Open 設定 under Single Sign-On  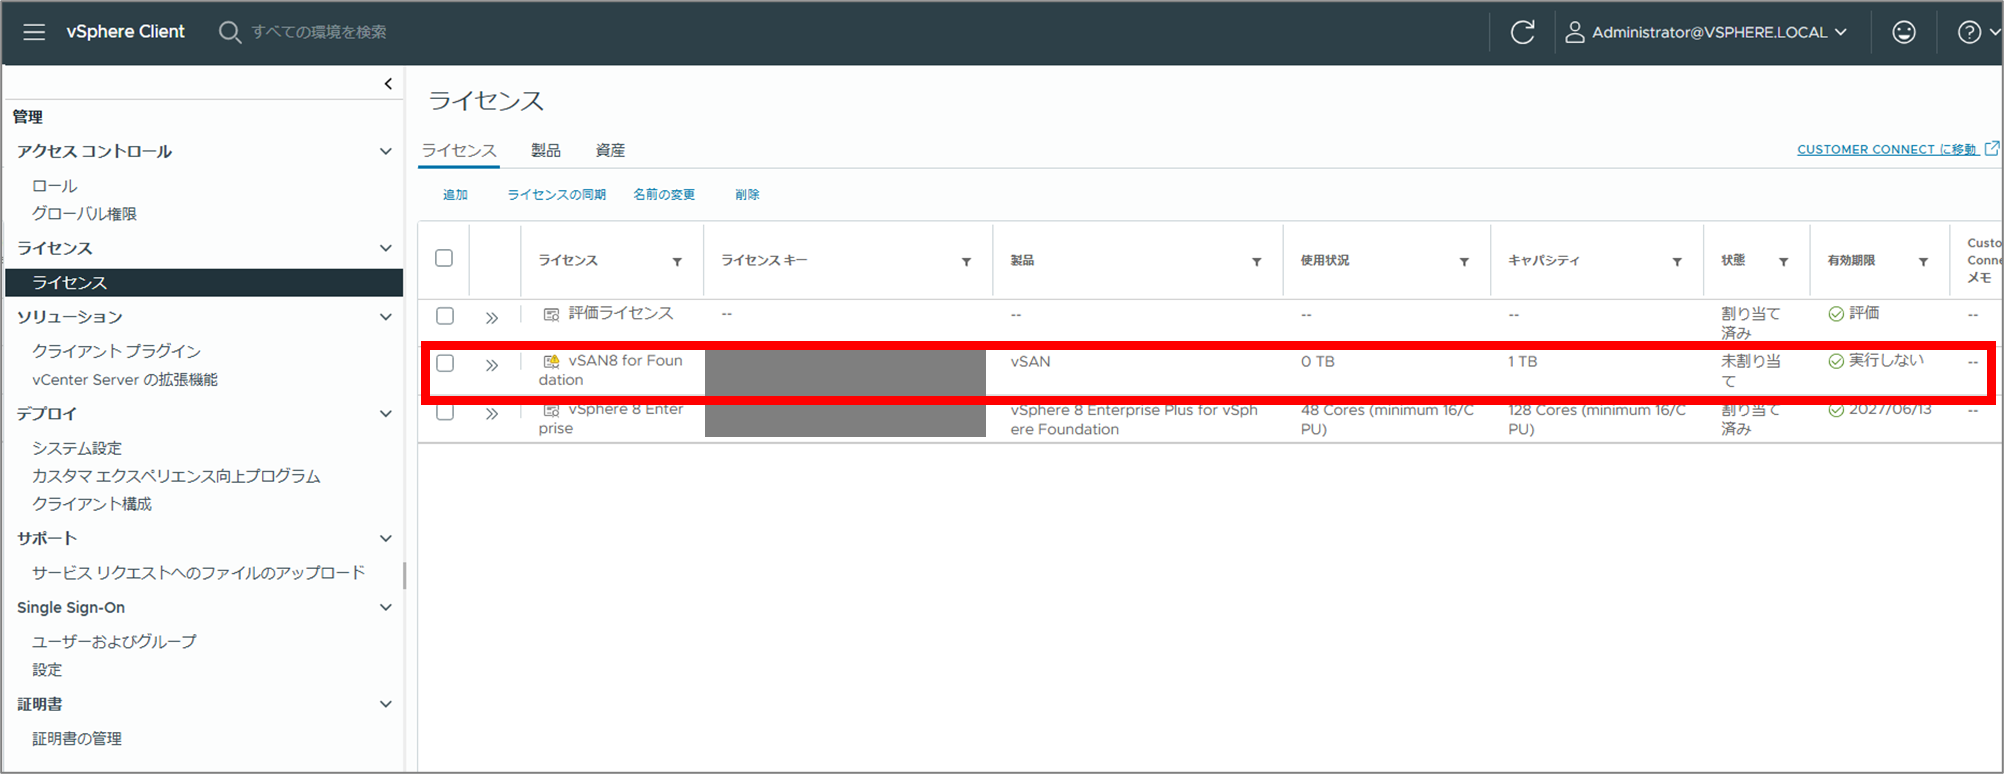(47, 670)
